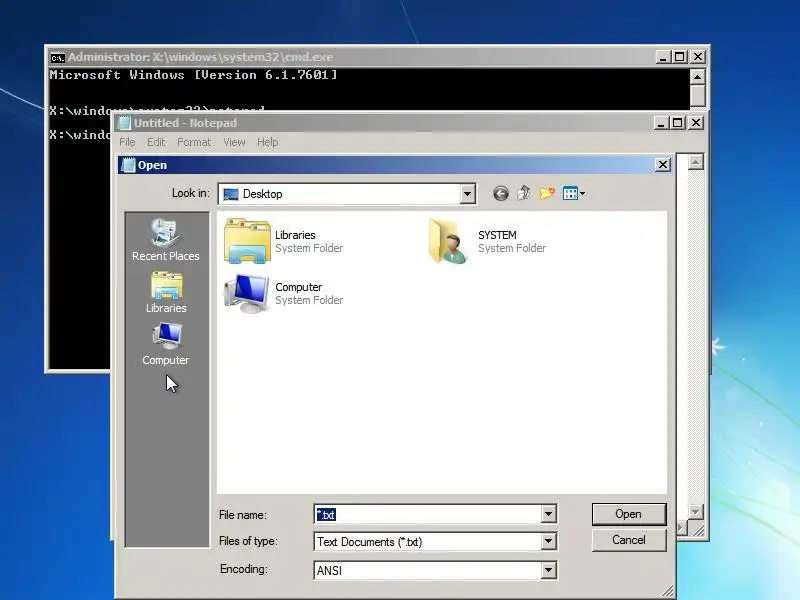Click the cmd.exe title bar icon
The image size is (800, 600).
click(58, 57)
